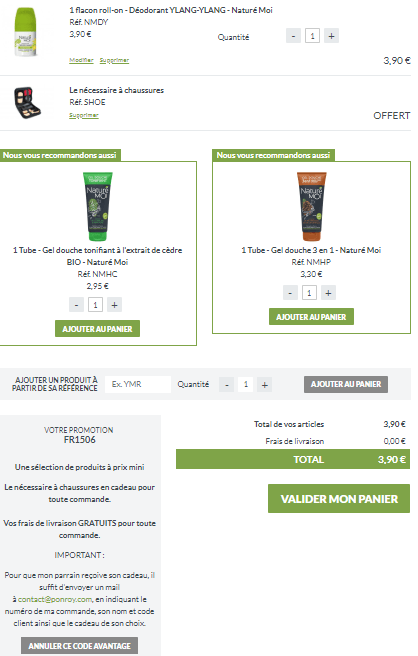This screenshot has height=656, width=418.
Task: Remove Le nécessaire à chaussures item
Action: tap(84, 115)
